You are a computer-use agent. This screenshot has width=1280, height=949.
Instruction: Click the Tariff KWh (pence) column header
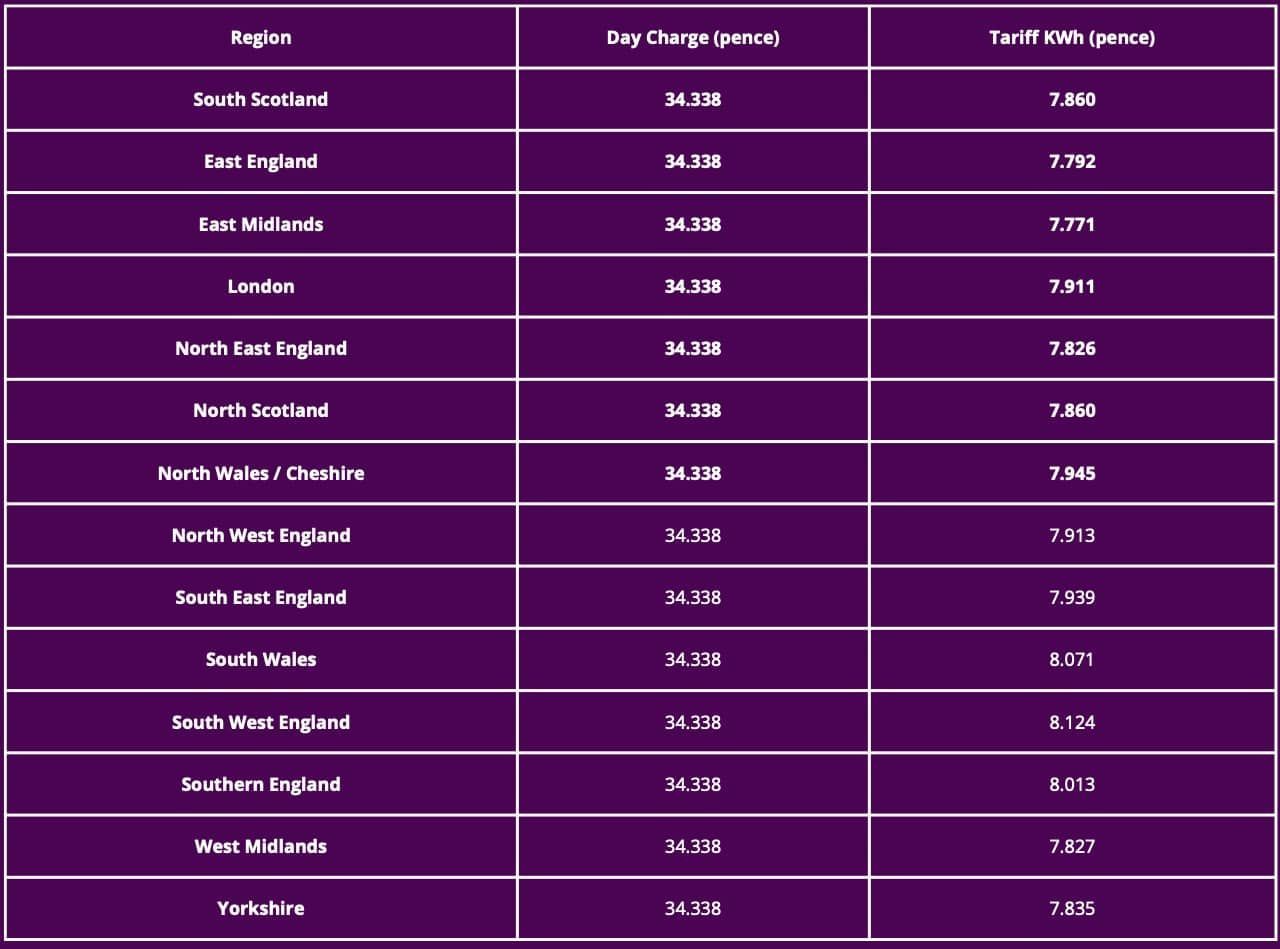click(1072, 38)
